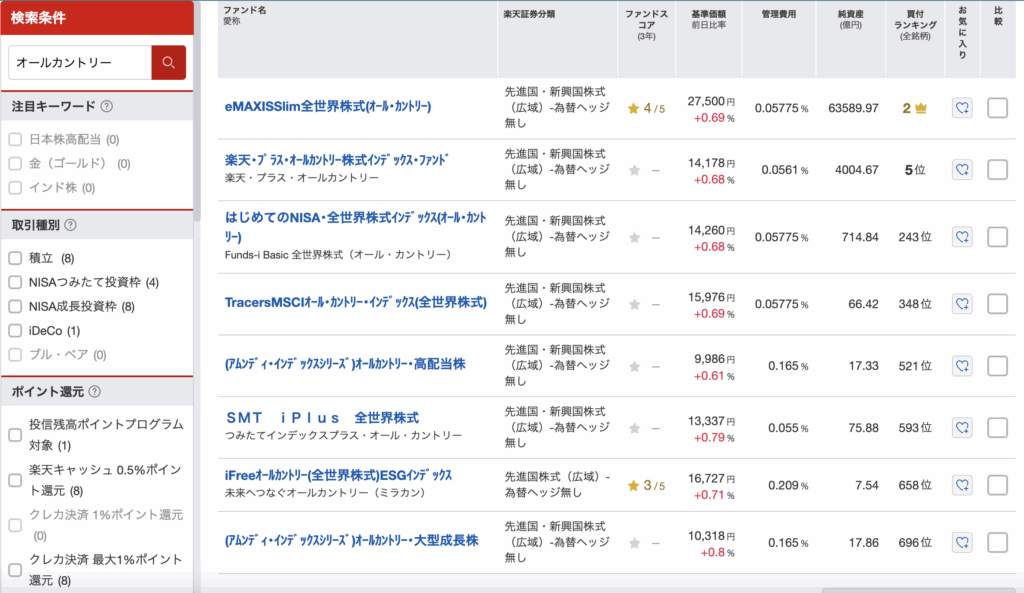Check NISAつみたて投資枠 (4) filter
The width and height of the screenshot is (1024, 593).
[x=15, y=282]
